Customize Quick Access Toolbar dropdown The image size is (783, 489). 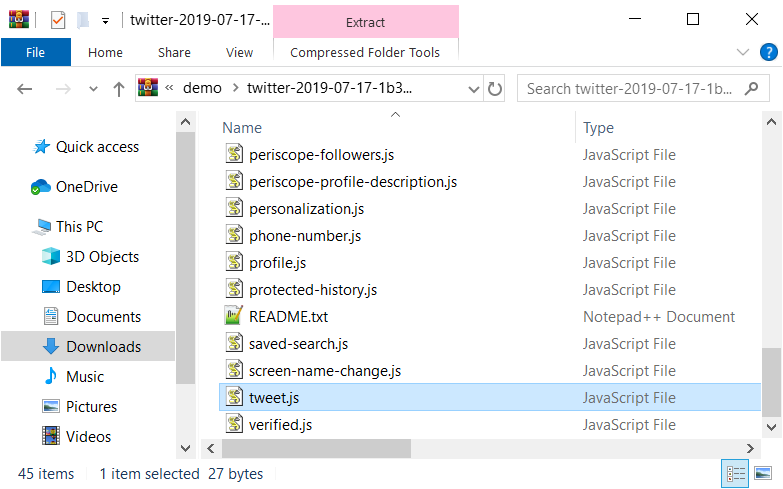tap(105, 21)
